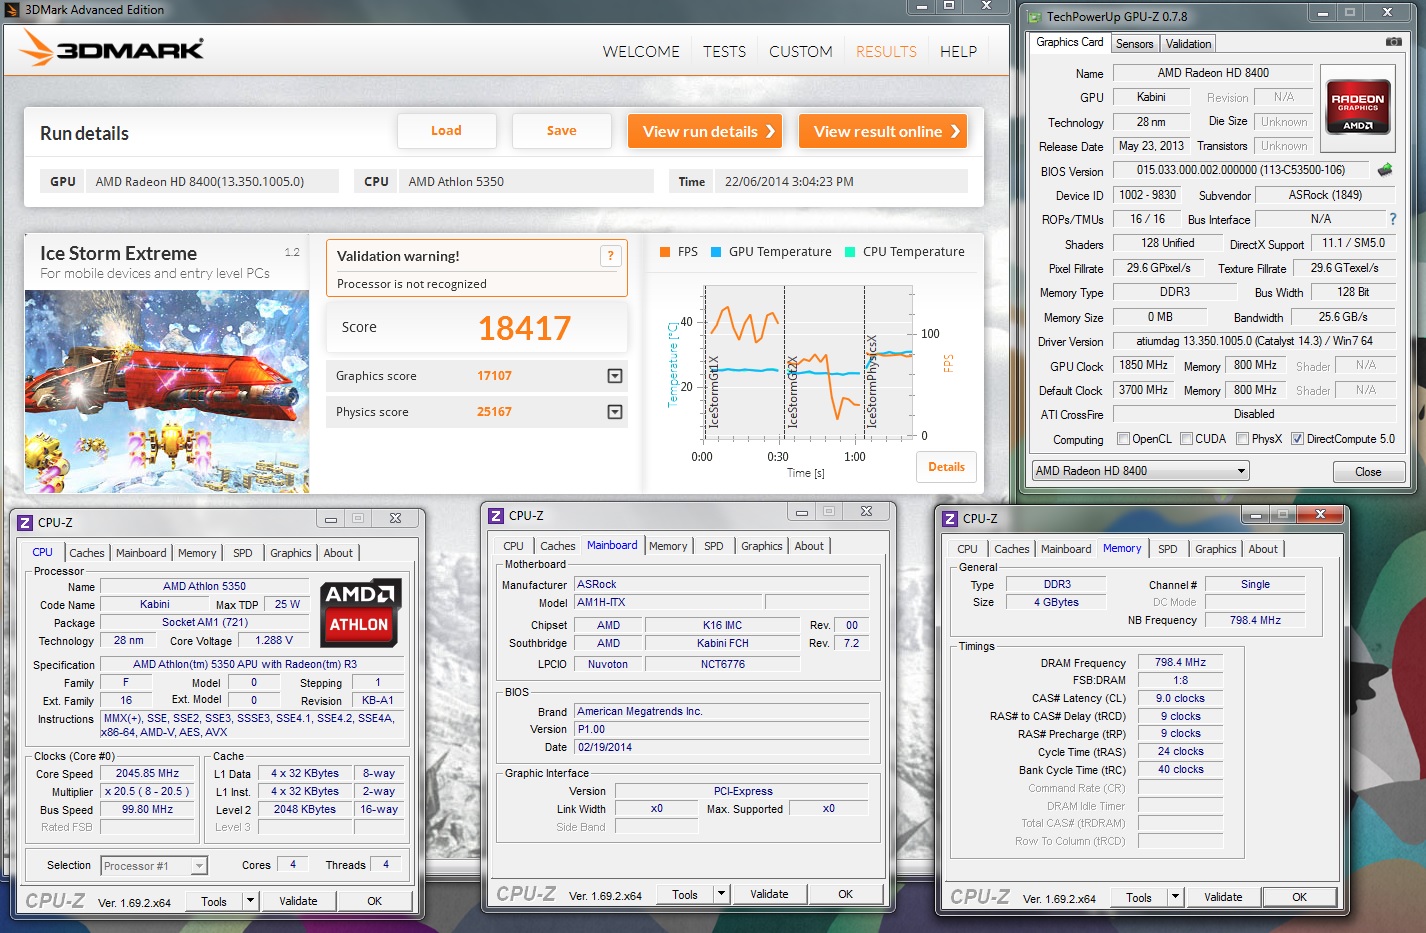Open the HELP tab in 3DMark
The height and width of the screenshot is (933, 1426).
(x=958, y=52)
